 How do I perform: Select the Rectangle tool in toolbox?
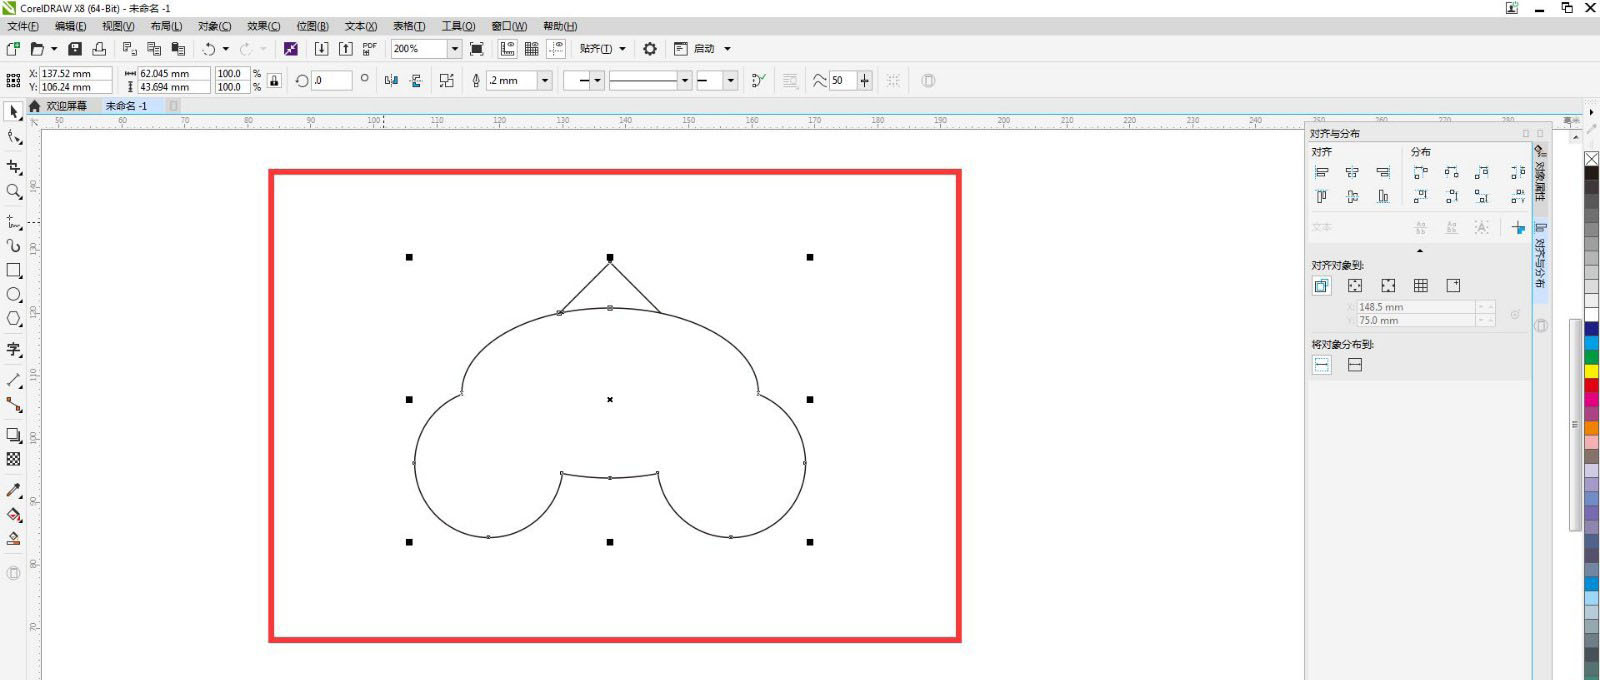[x=14, y=270]
